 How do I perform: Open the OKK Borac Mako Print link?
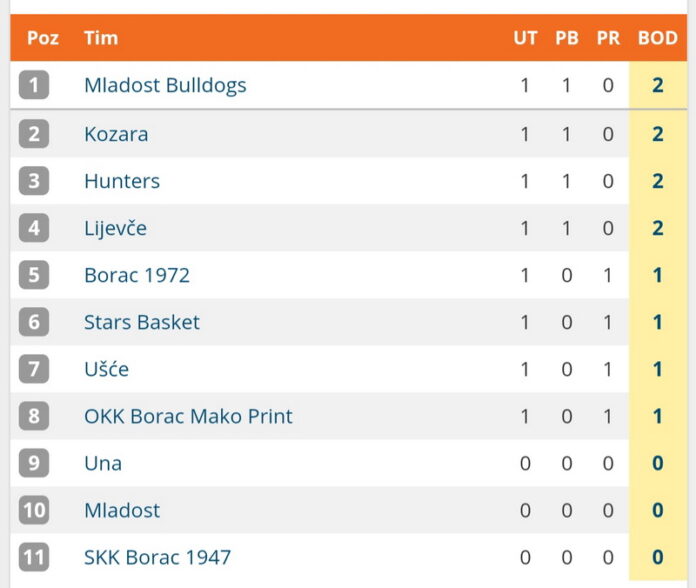tap(188, 416)
